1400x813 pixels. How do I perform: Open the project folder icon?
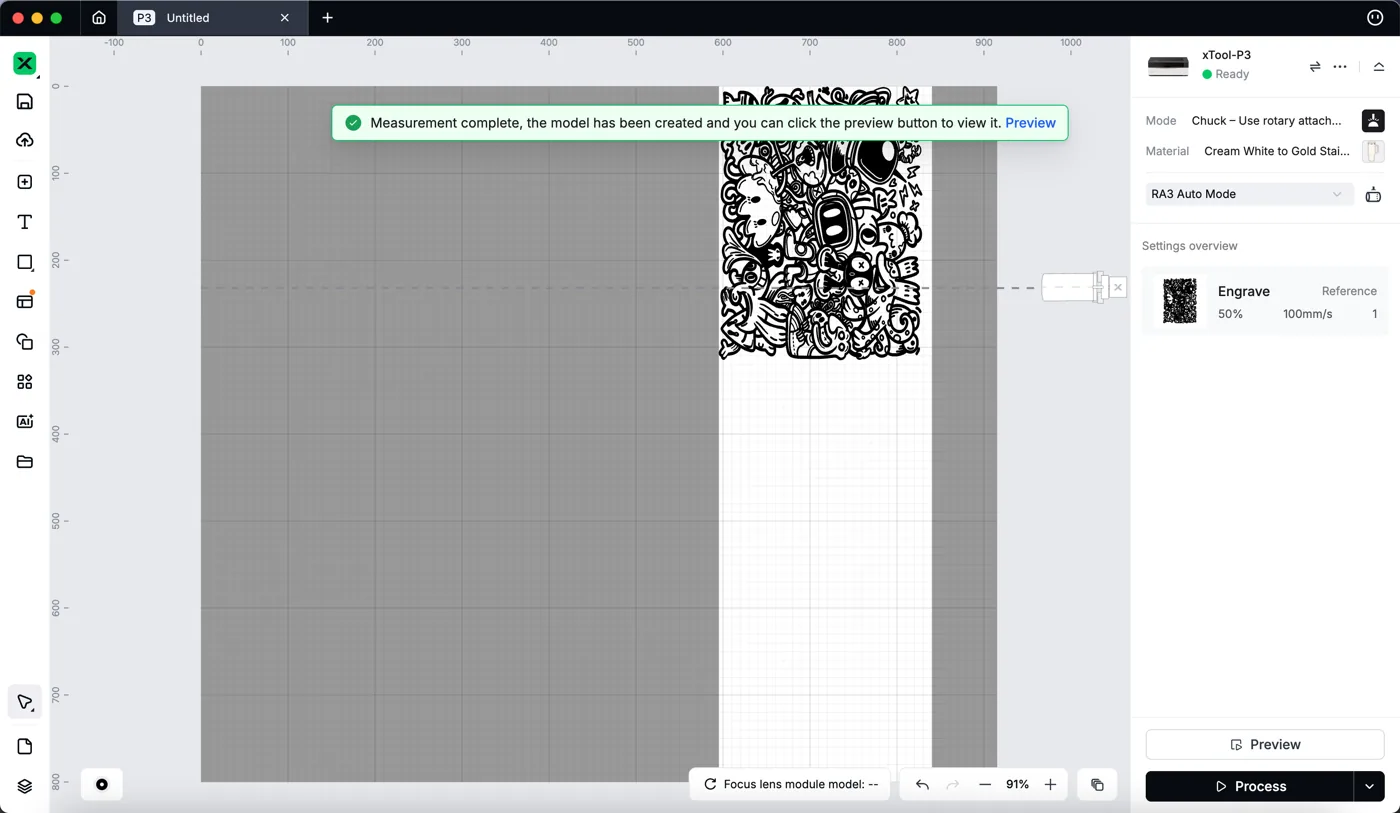click(25, 462)
